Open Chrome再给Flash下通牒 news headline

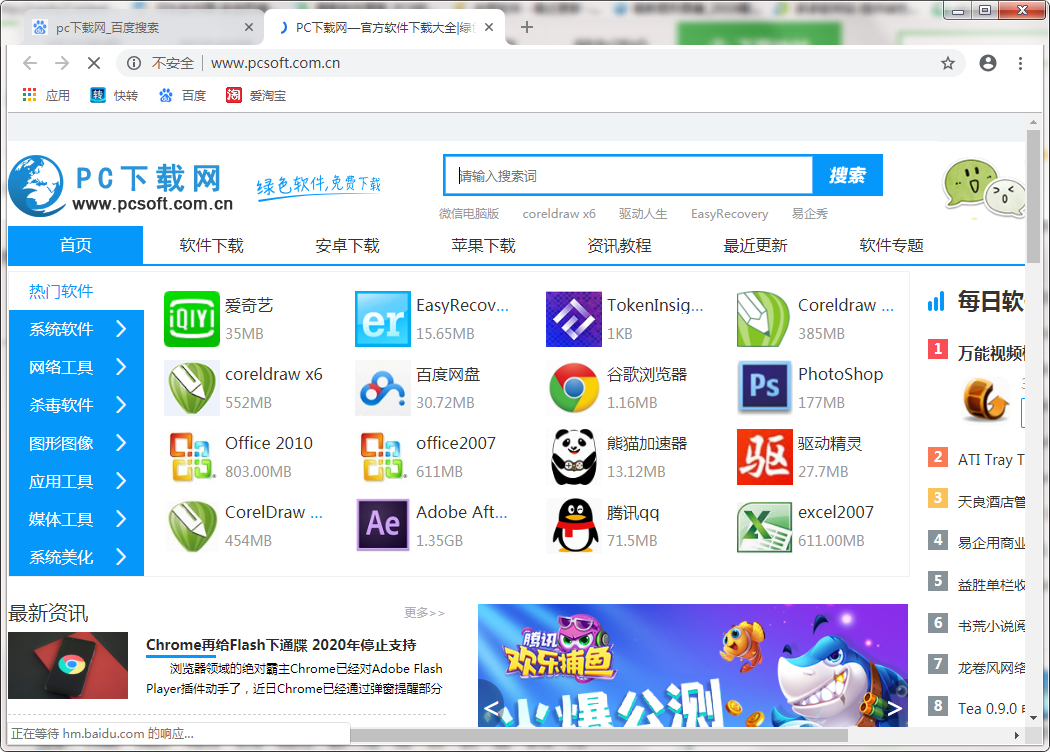tap(281, 645)
